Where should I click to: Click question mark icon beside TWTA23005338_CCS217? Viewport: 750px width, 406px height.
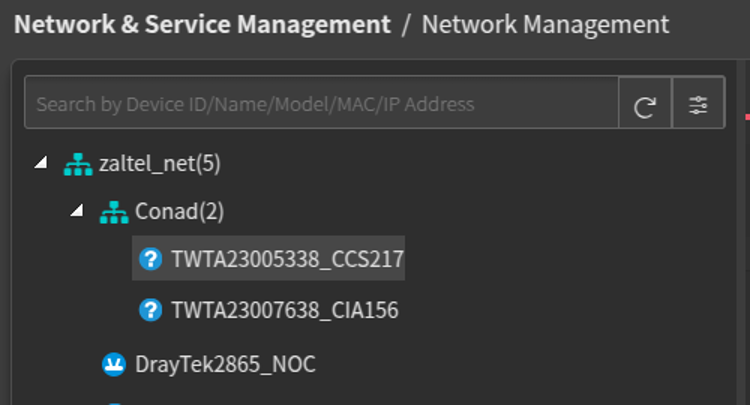point(151,259)
